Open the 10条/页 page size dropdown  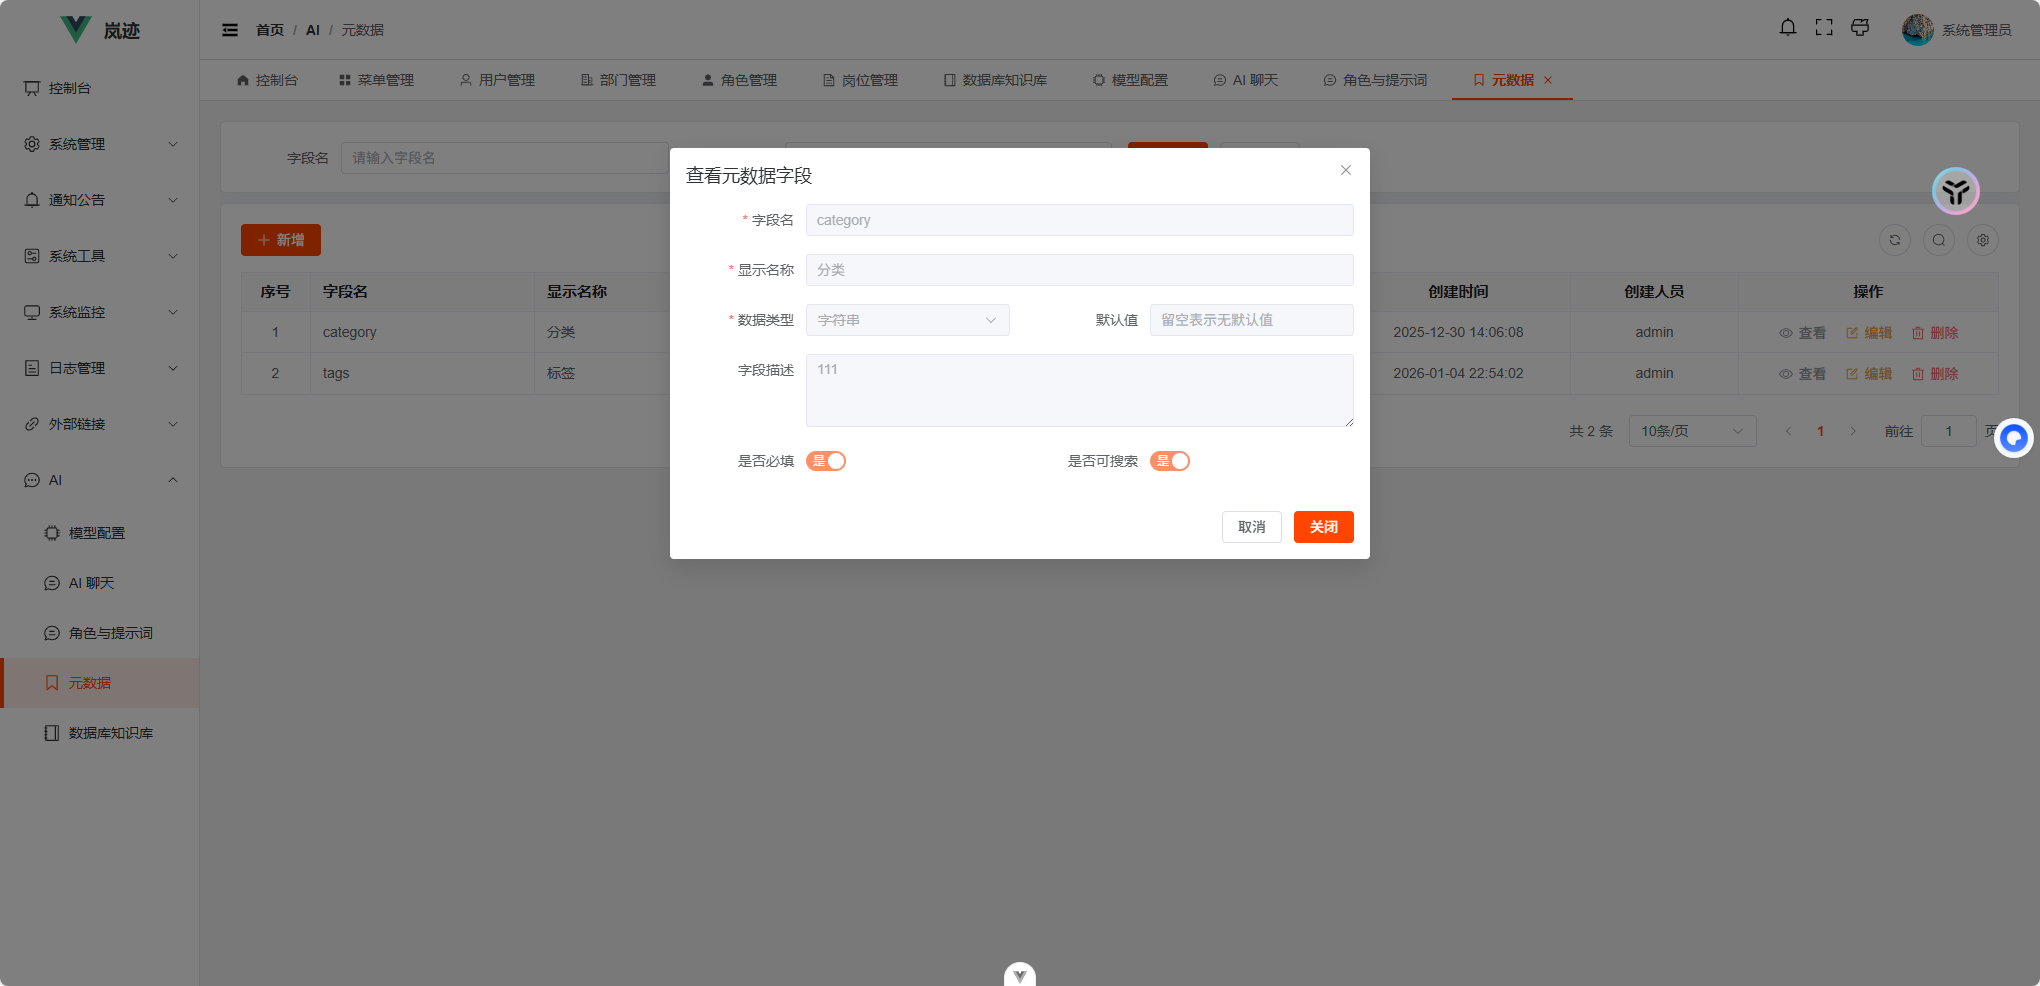click(1692, 431)
